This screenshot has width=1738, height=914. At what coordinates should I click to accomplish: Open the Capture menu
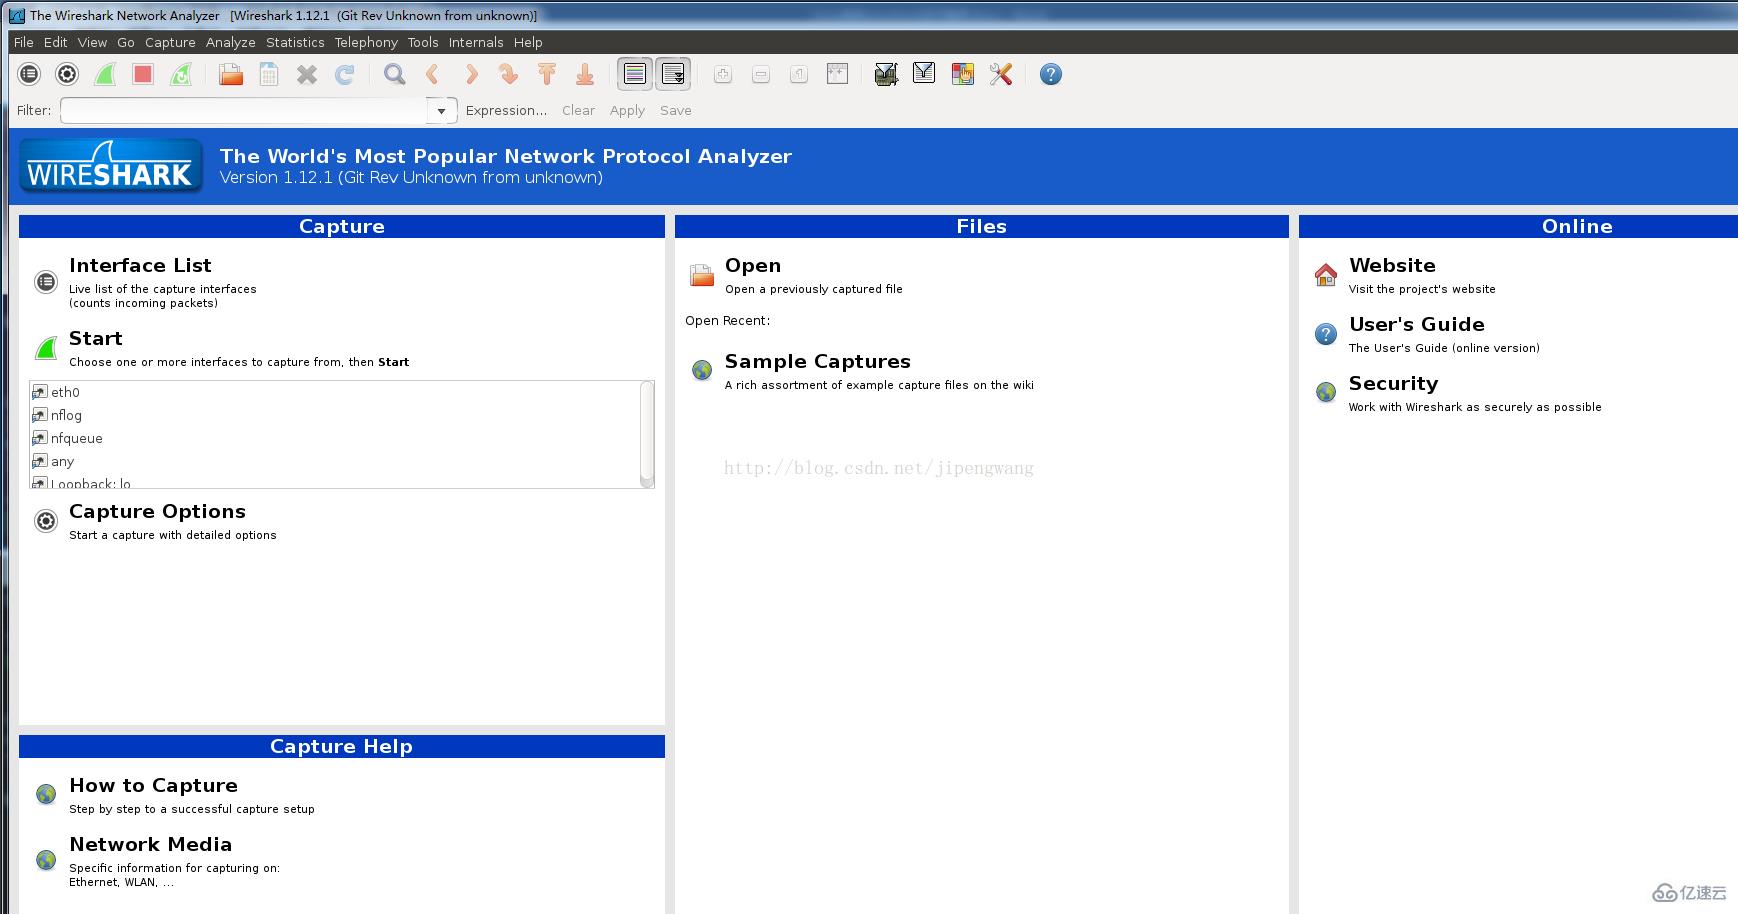(170, 42)
